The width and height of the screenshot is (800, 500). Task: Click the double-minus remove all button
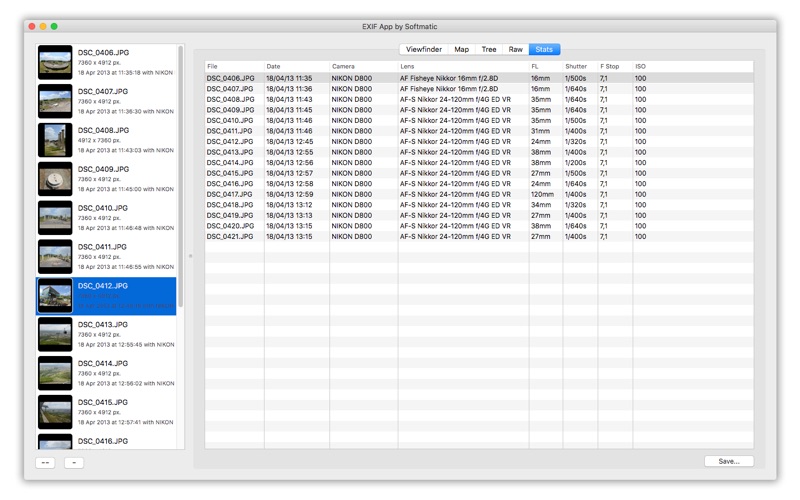pyautogui.click(x=45, y=463)
